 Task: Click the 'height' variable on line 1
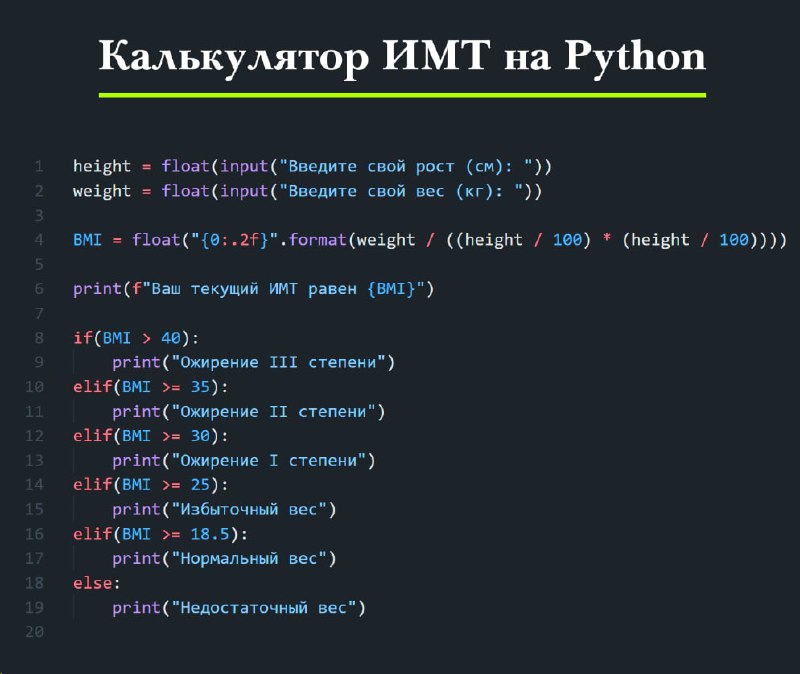pyautogui.click(x=102, y=166)
